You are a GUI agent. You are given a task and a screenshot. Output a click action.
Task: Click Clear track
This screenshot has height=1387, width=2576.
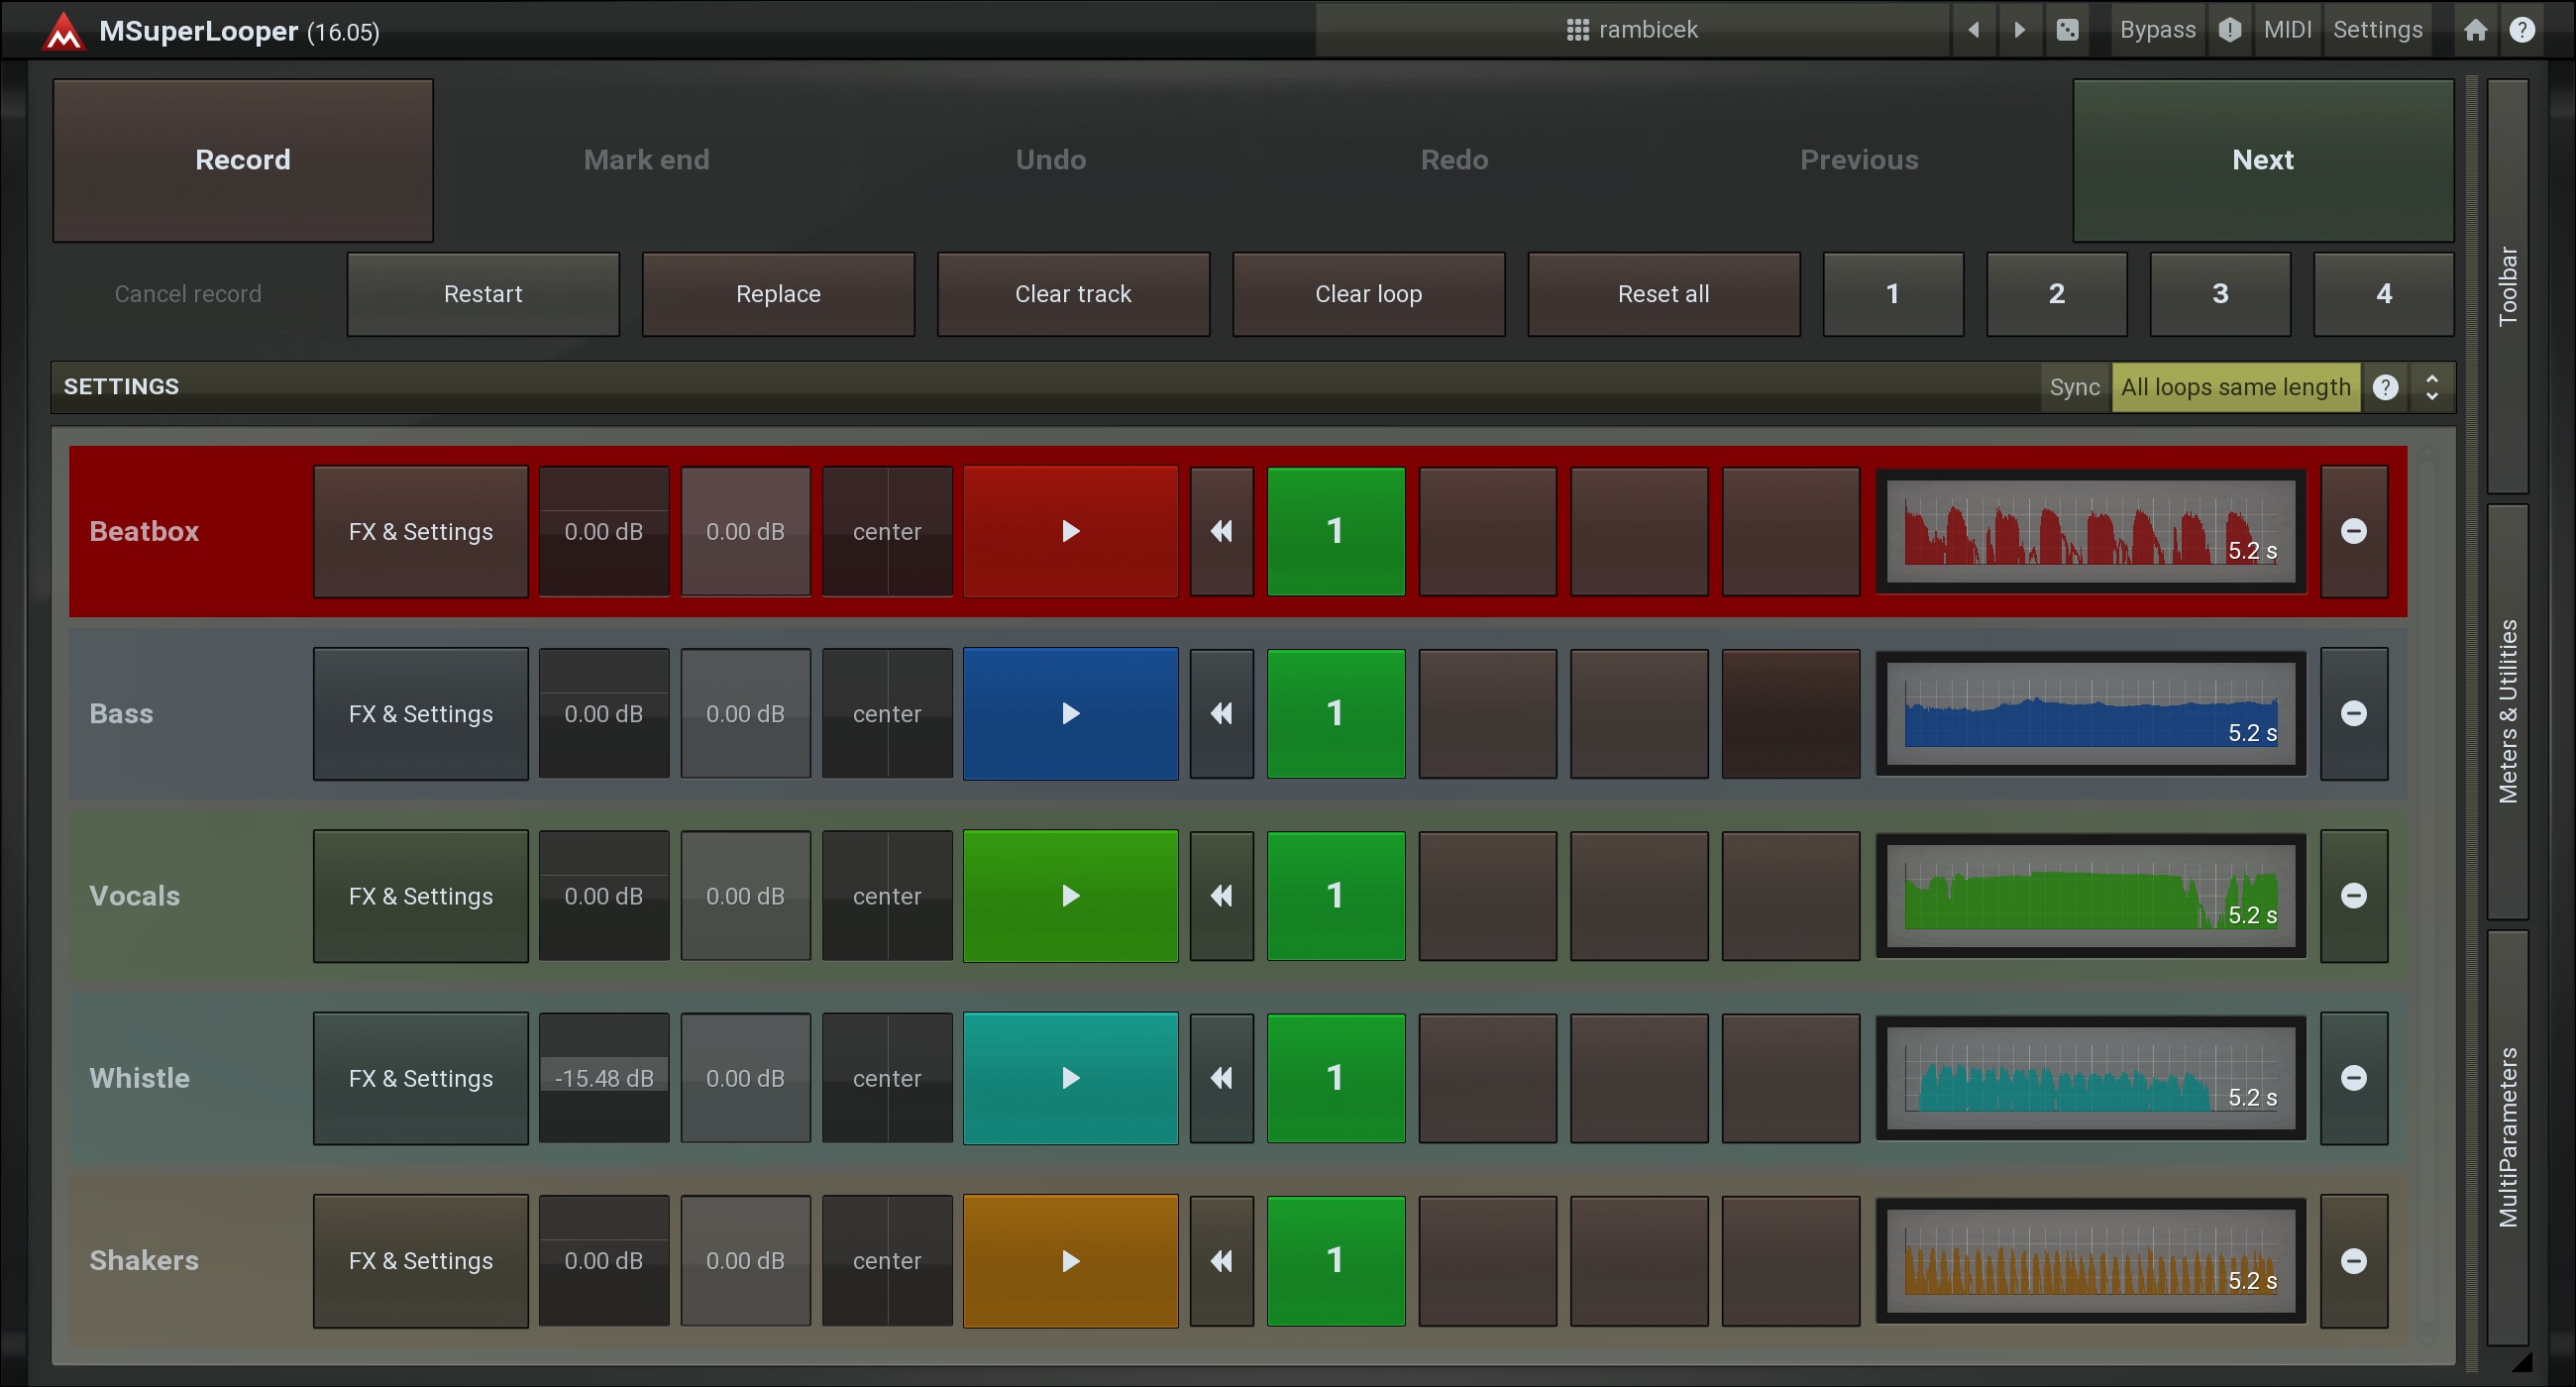1073,294
